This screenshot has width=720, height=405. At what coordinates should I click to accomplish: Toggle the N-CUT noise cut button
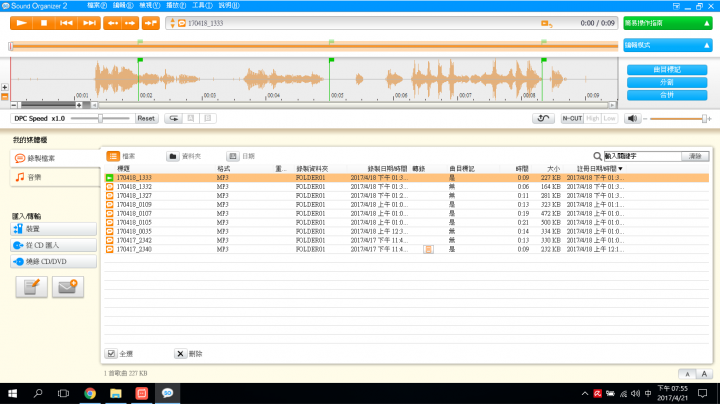coord(572,118)
